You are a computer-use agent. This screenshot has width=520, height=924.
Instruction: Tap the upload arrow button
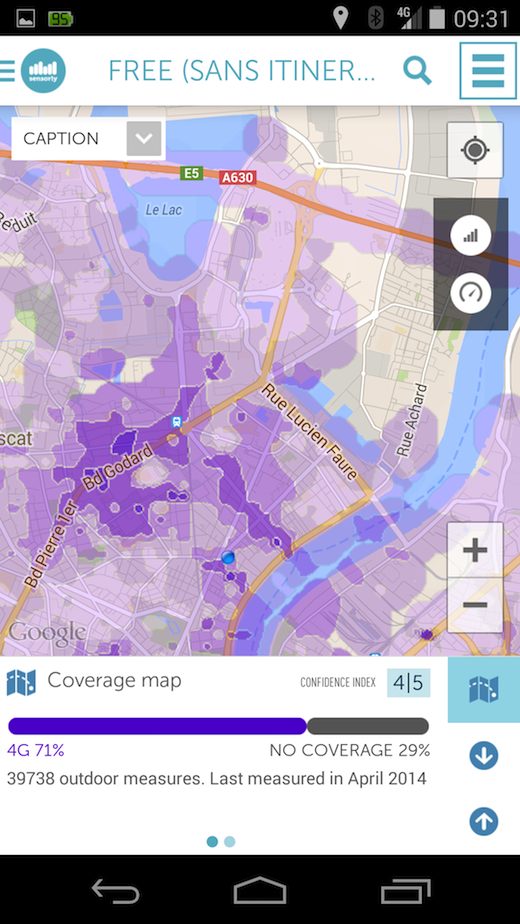click(483, 821)
